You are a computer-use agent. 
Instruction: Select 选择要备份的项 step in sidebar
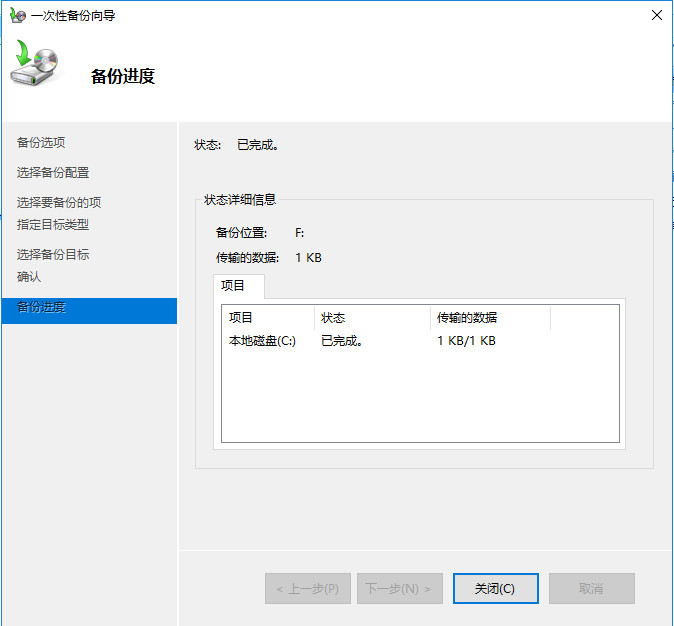click(x=59, y=202)
